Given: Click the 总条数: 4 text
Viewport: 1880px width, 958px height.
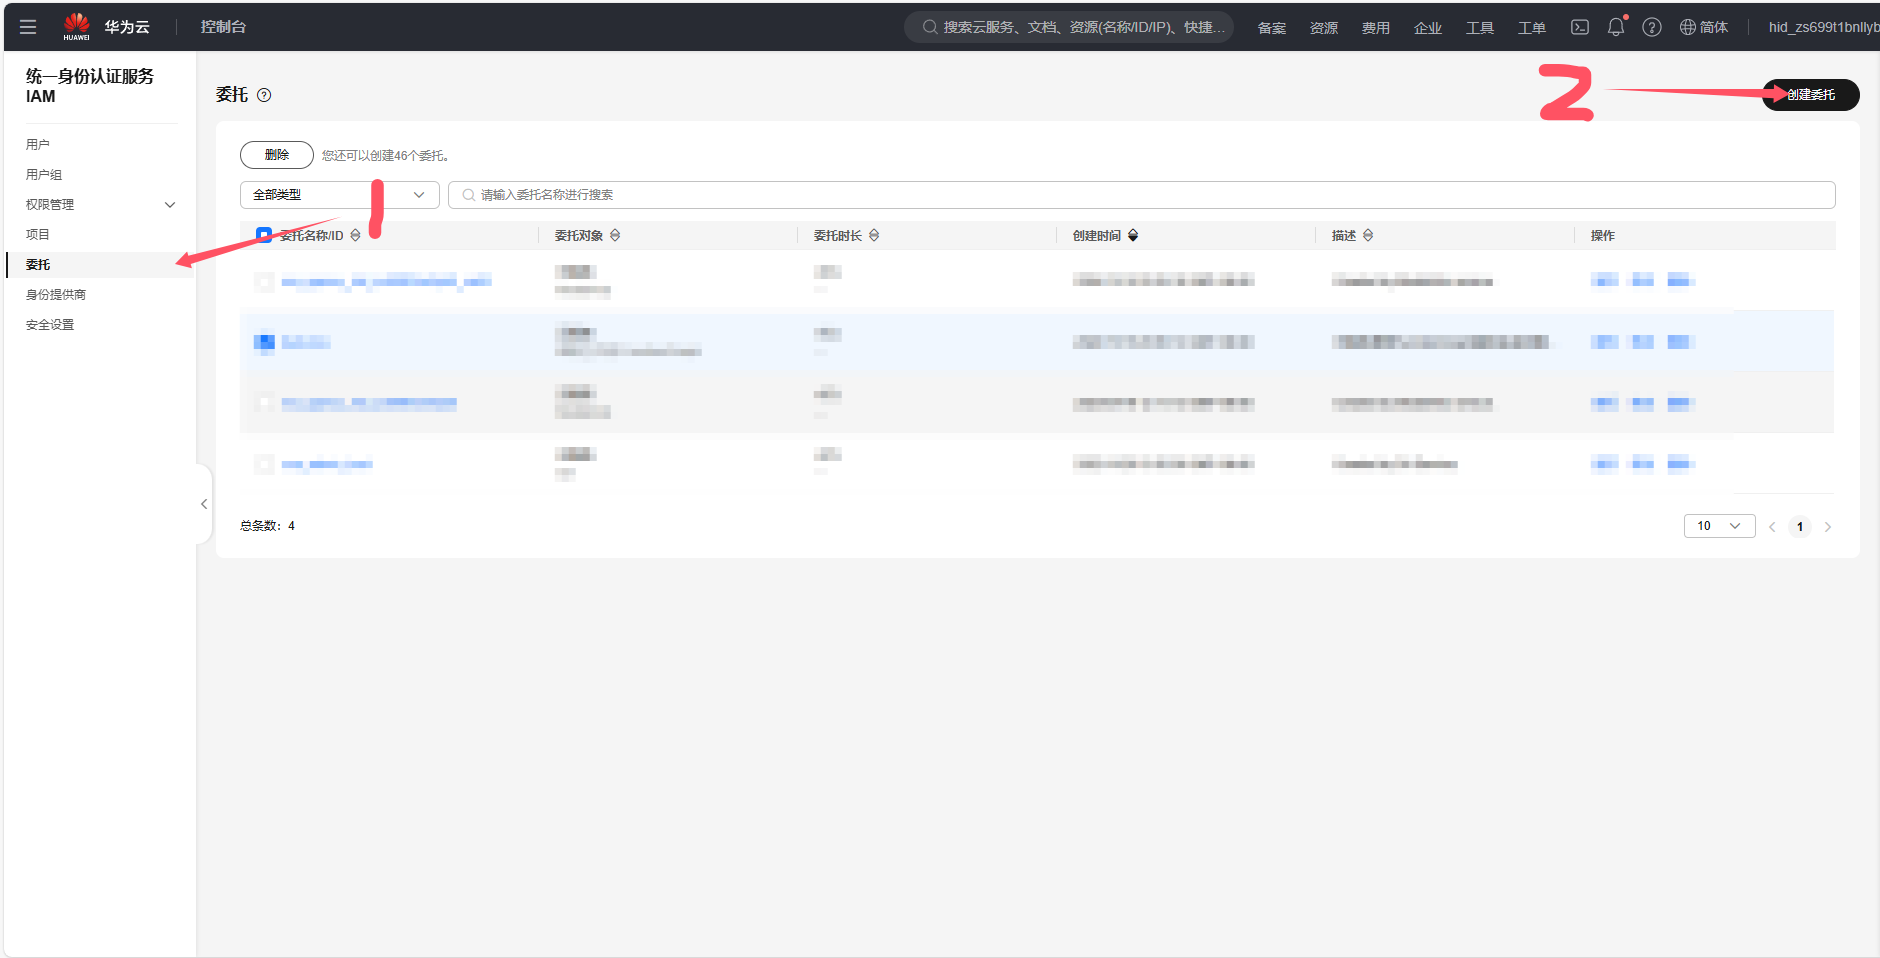Looking at the screenshot, I should [x=267, y=526].
